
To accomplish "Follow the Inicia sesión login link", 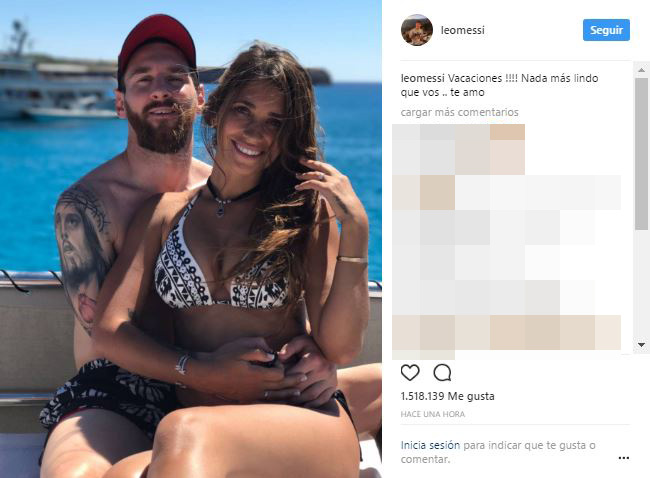I will tap(430, 445).
